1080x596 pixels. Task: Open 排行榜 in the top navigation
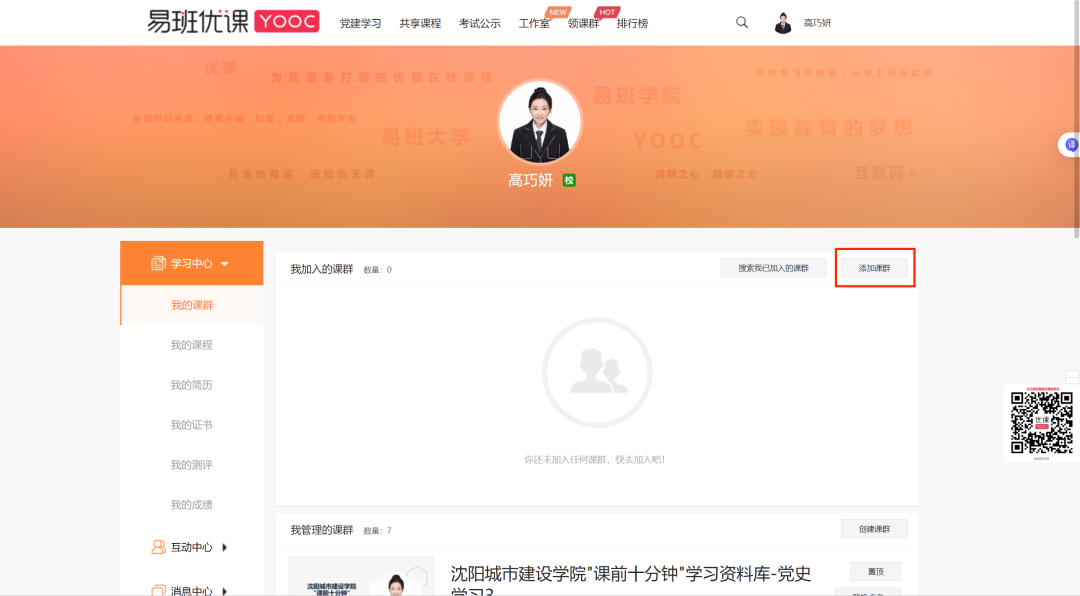tap(632, 23)
